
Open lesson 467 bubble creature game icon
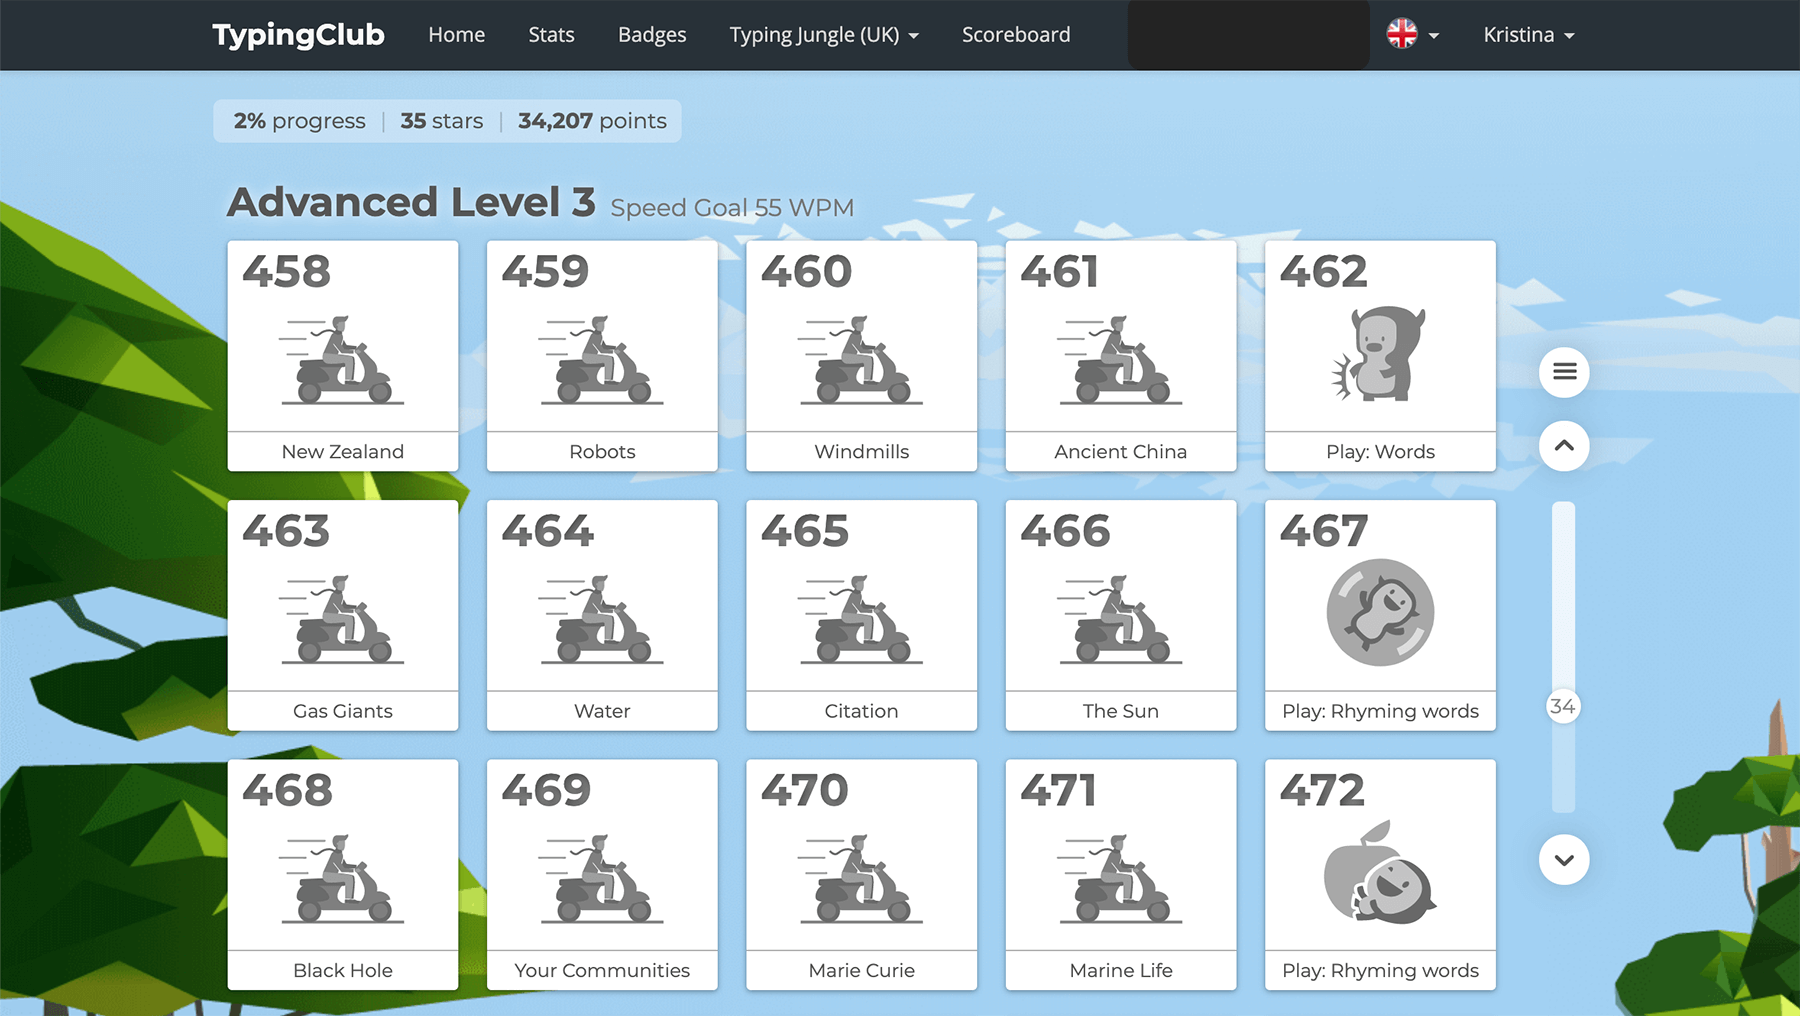[1380, 612]
